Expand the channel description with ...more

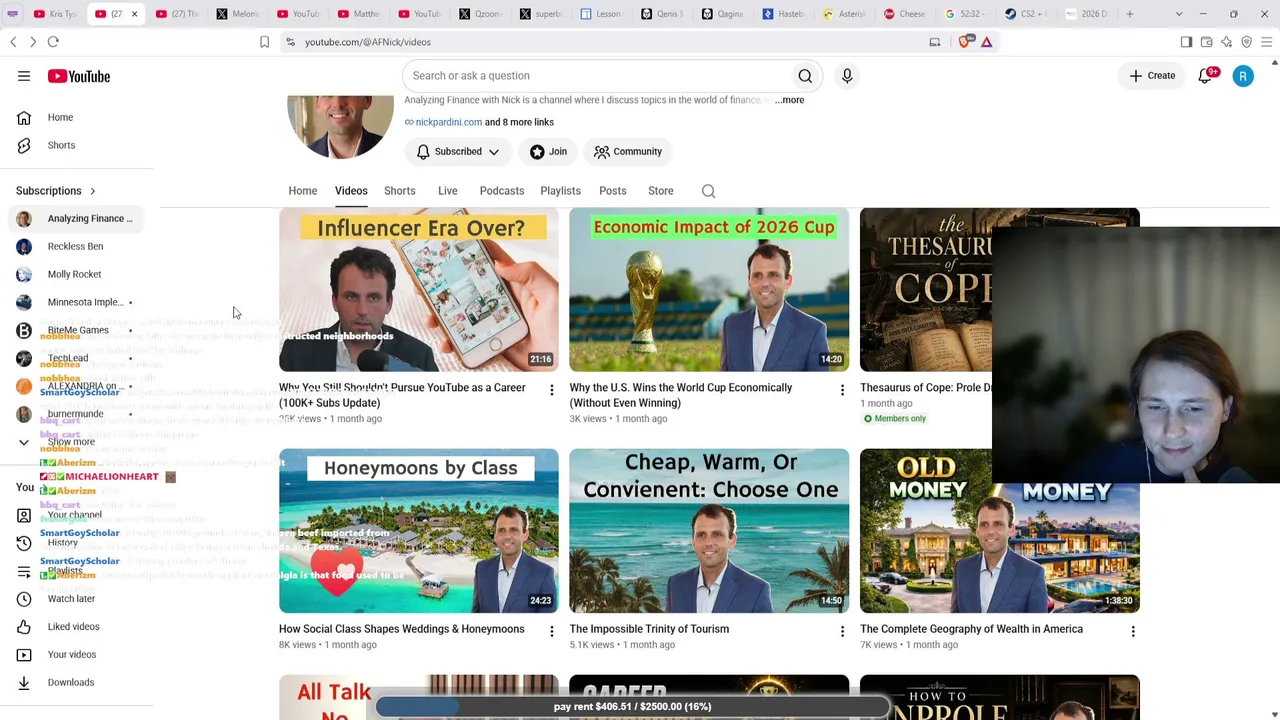(789, 100)
